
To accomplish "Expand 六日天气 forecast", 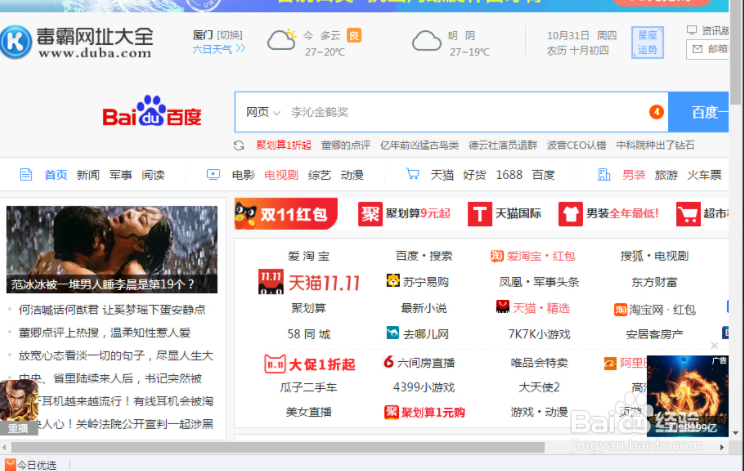I will pyautogui.click(x=219, y=49).
